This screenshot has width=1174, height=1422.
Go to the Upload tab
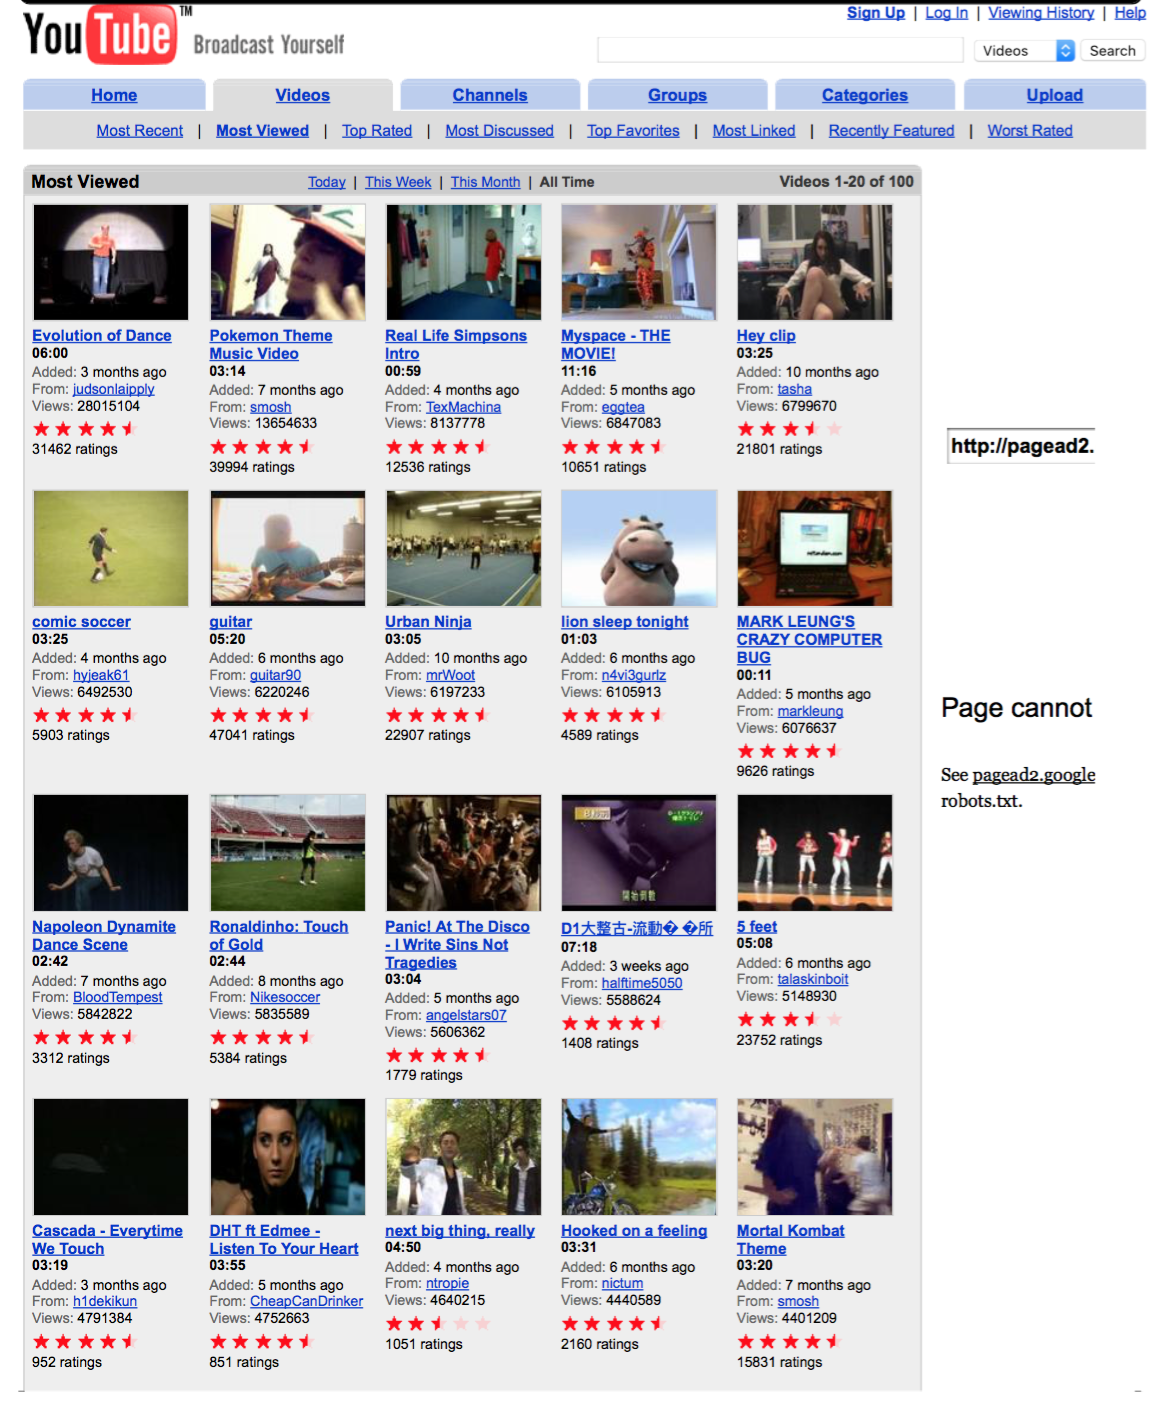pos(1054,95)
